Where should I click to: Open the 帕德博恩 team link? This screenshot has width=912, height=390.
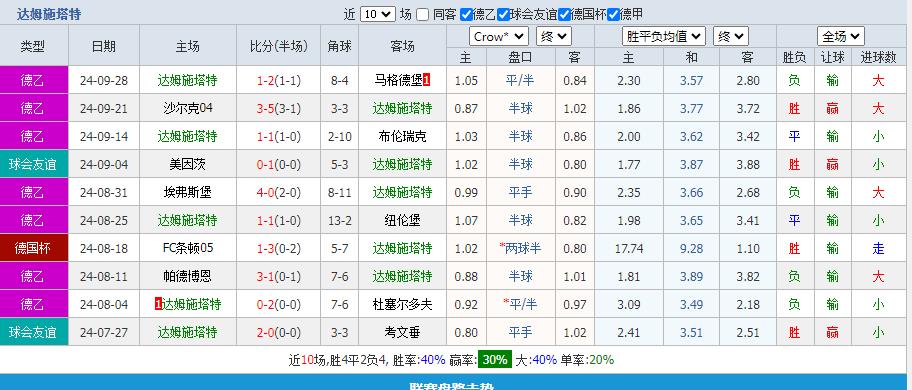(187, 276)
